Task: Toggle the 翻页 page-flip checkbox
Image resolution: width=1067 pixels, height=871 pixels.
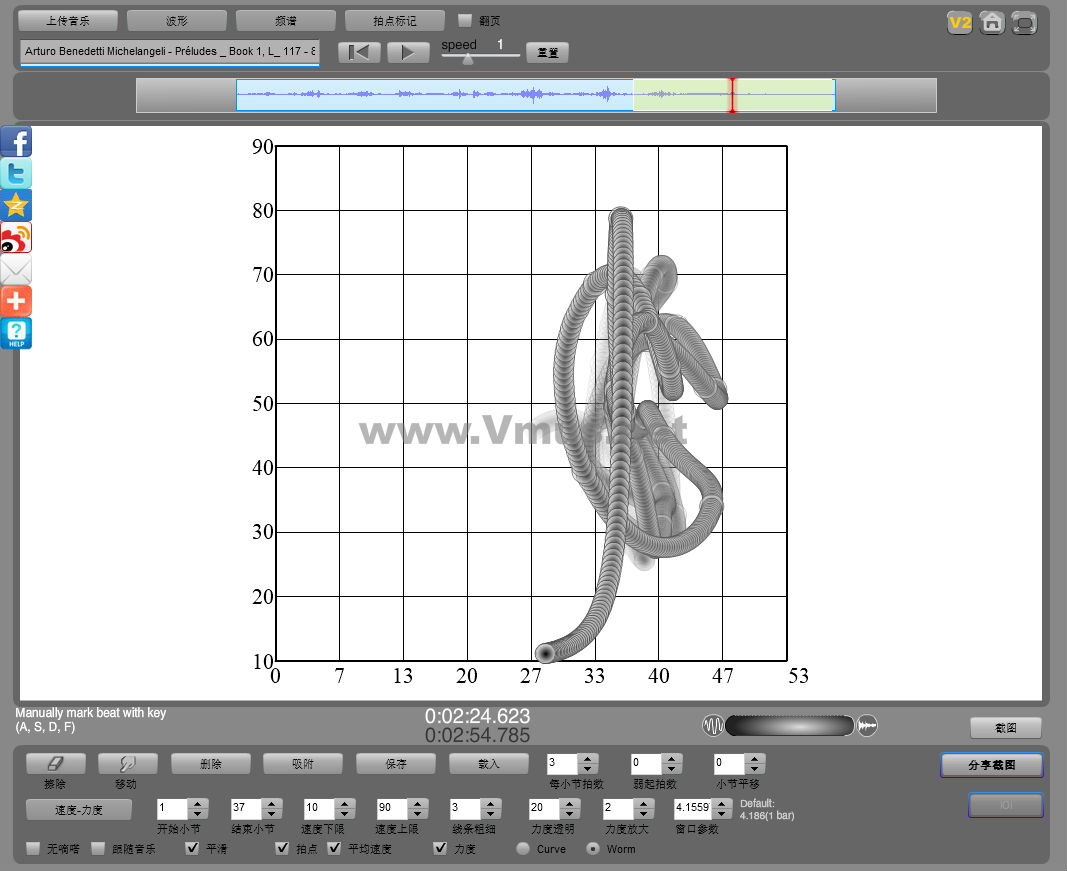Action: [x=465, y=20]
